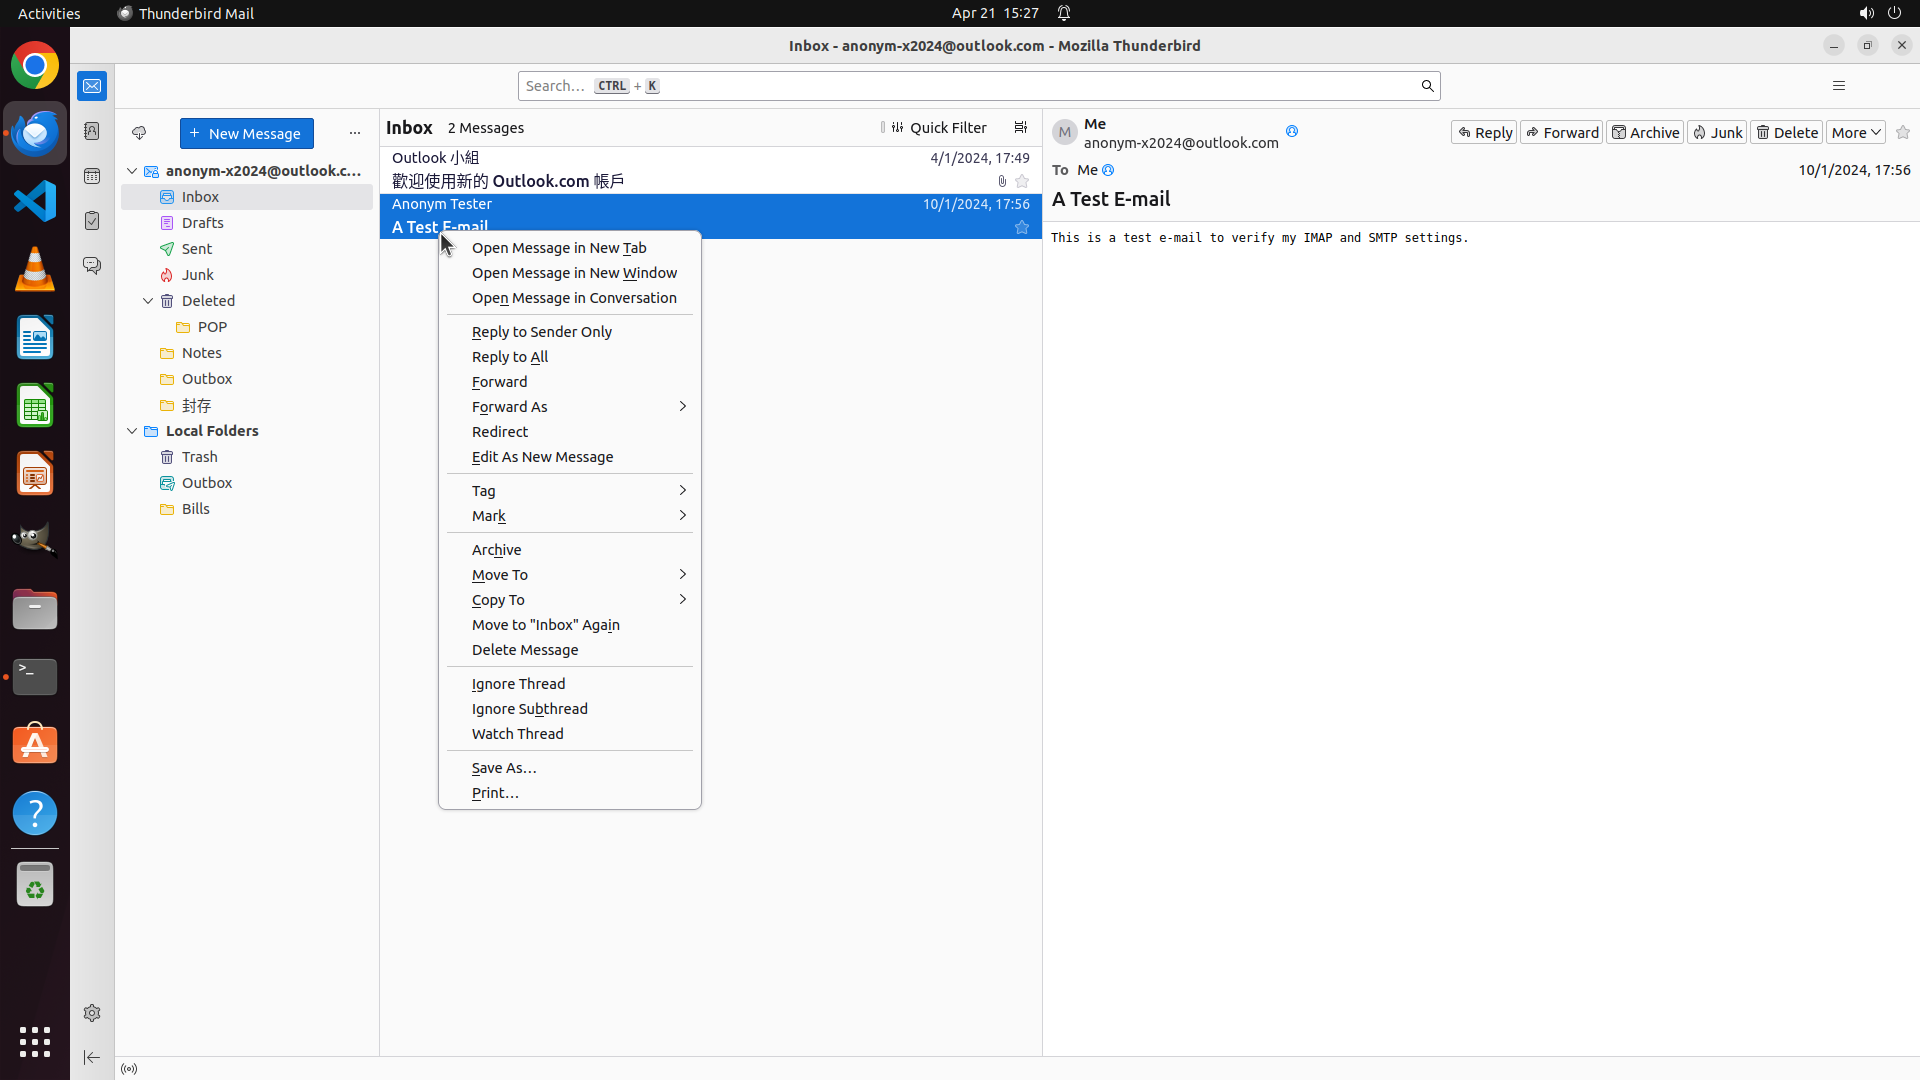Click the Junk button in message header
This screenshot has width=1920, height=1080.
[x=1717, y=132]
